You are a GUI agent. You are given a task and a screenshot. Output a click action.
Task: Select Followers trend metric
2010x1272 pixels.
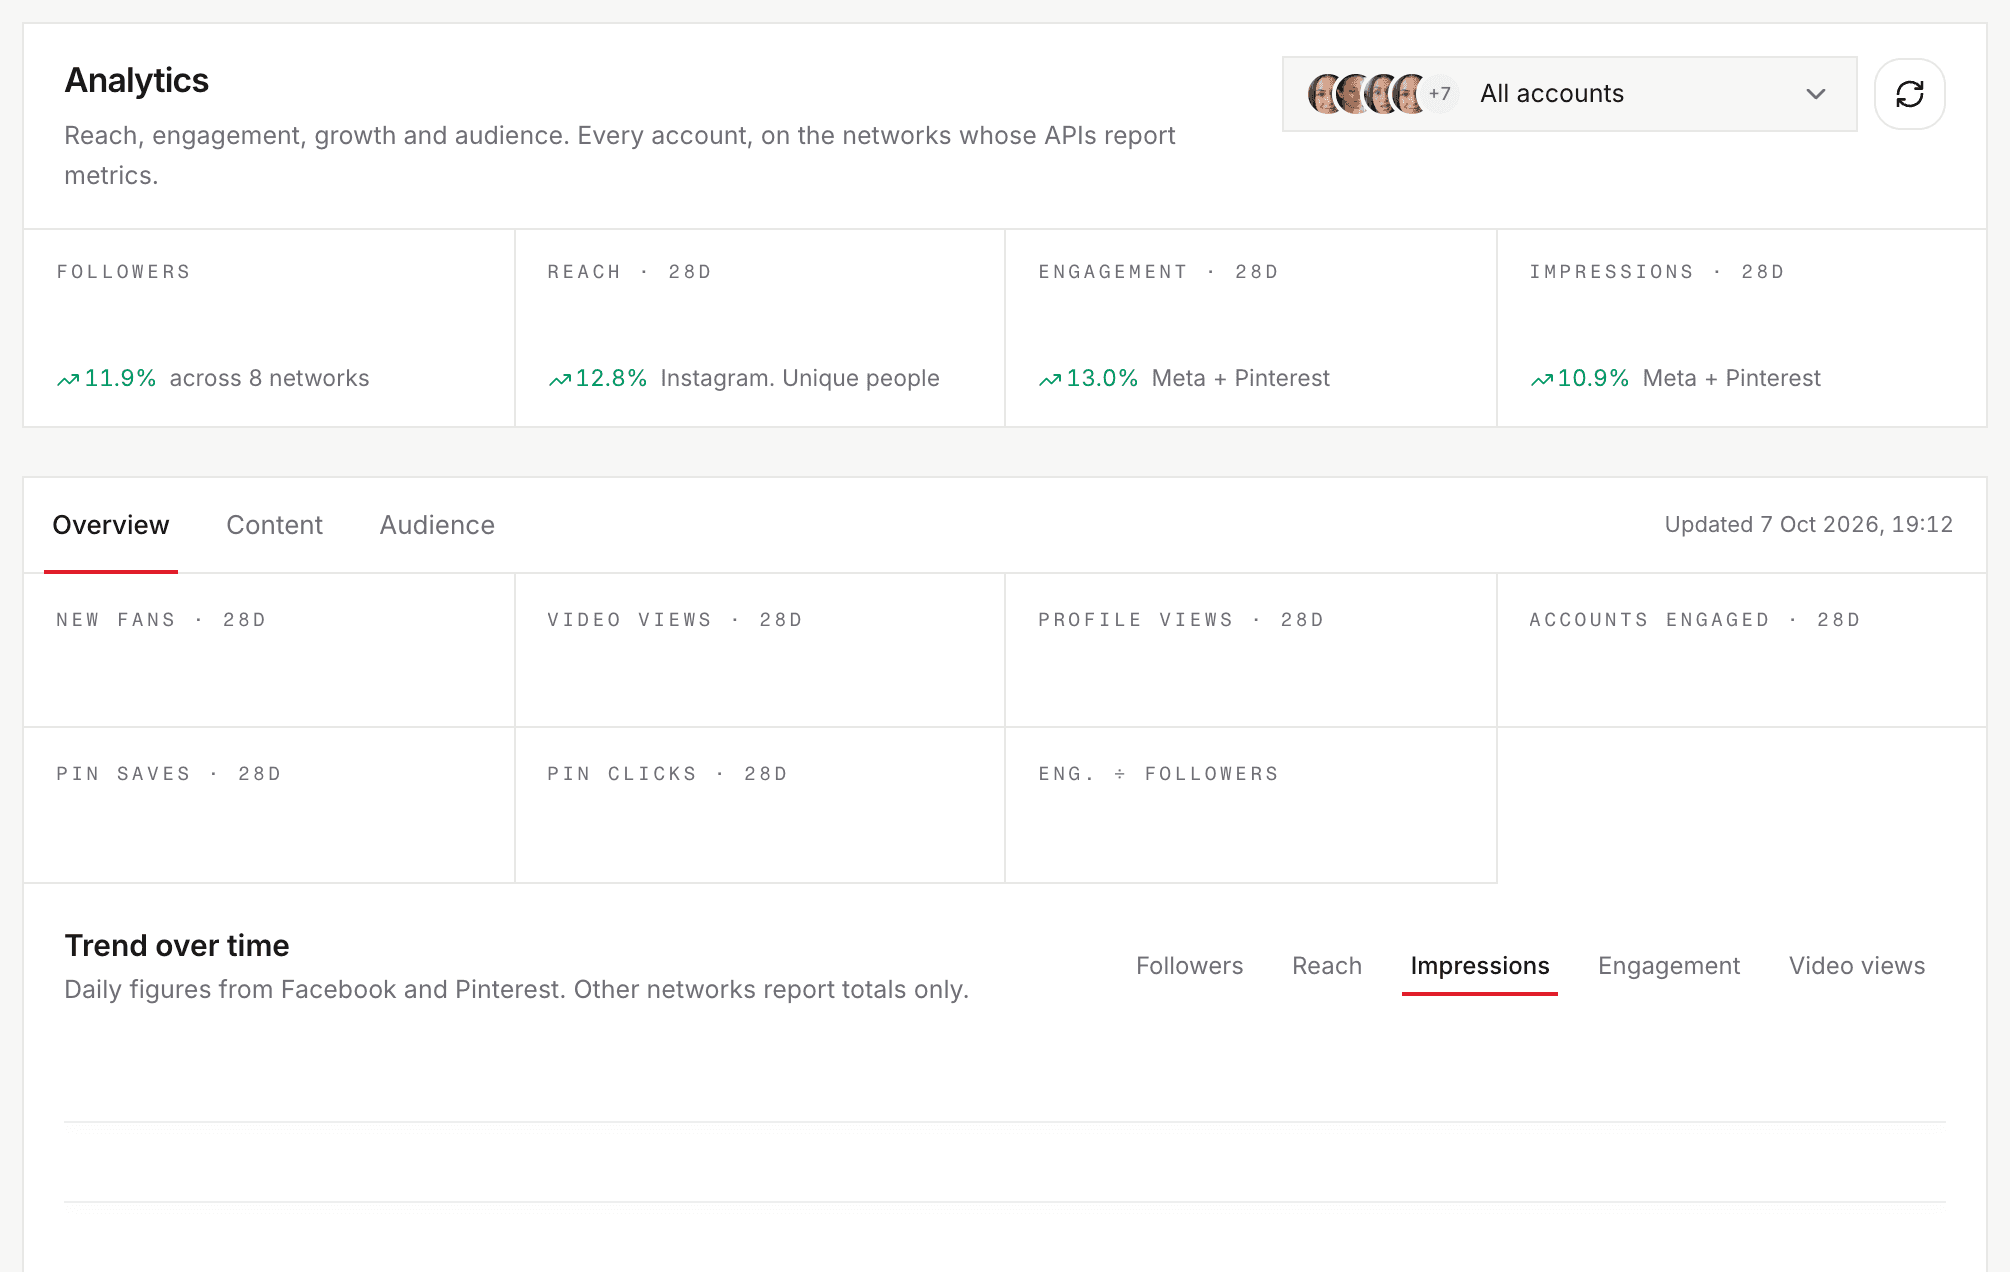(1189, 966)
